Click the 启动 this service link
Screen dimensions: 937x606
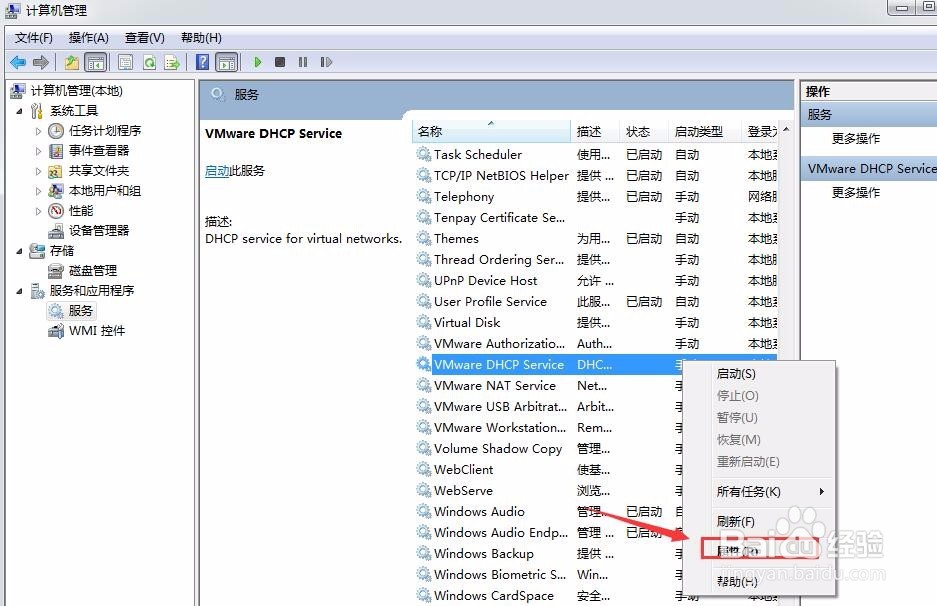[x=217, y=171]
